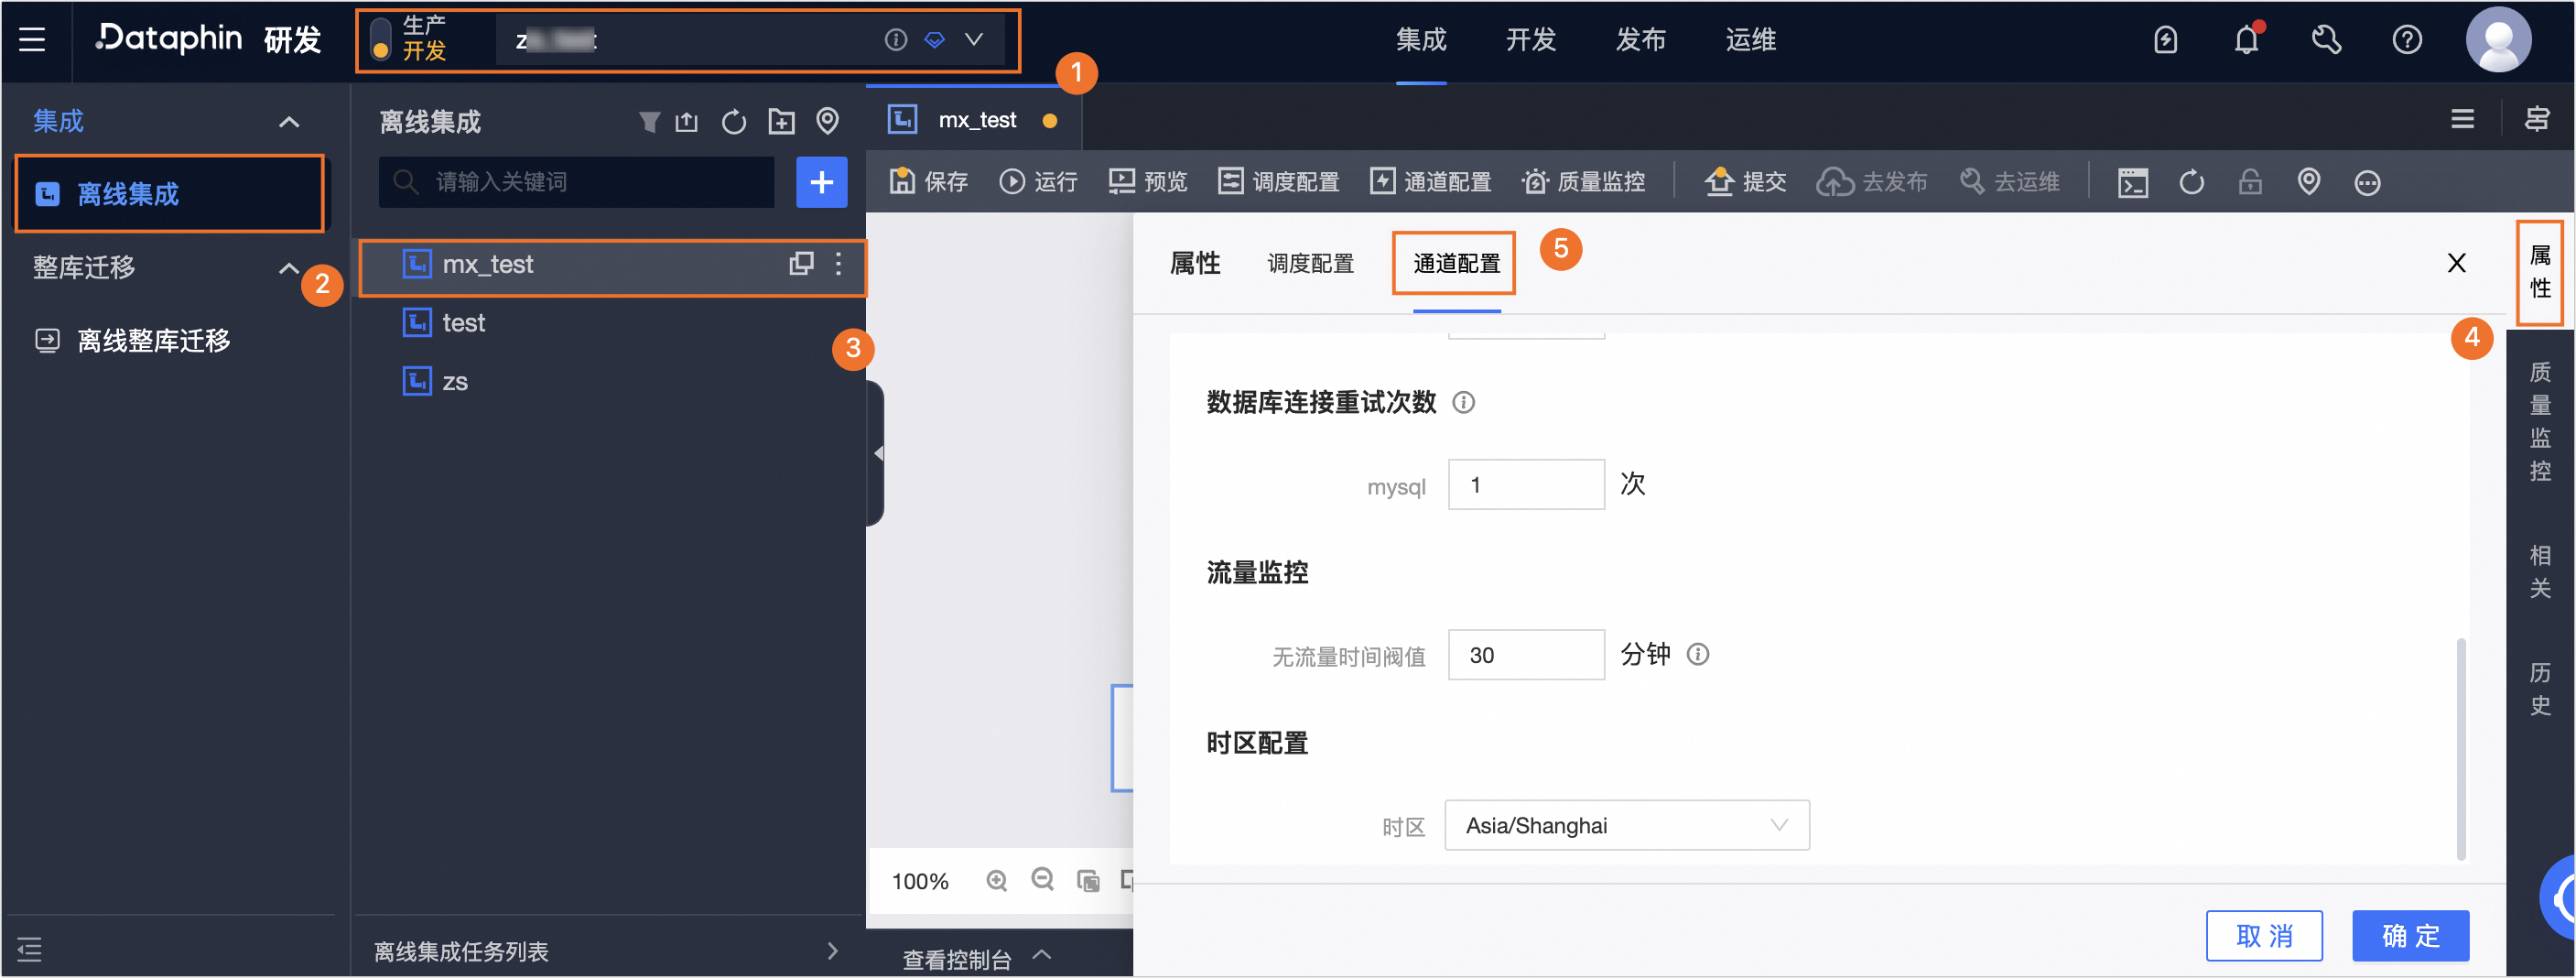This screenshot has width=2576, height=978.
Task: Select the test task in the list
Action: click(x=463, y=323)
